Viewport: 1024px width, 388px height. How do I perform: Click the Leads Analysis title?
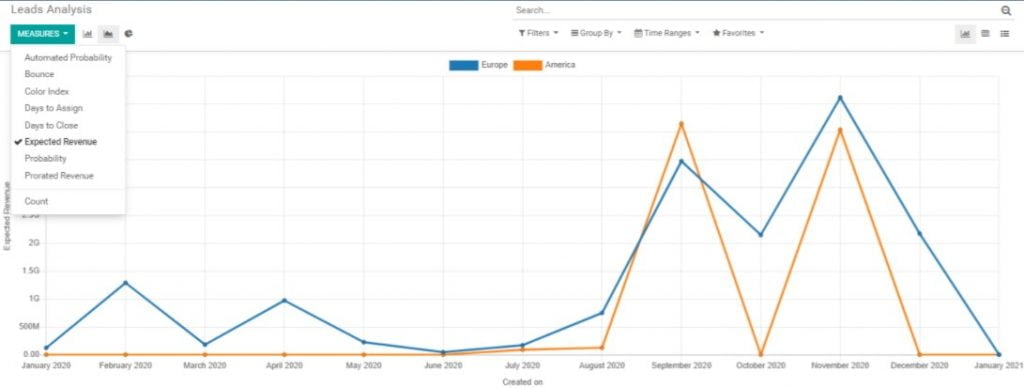pyautogui.click(x=51, y=10)
